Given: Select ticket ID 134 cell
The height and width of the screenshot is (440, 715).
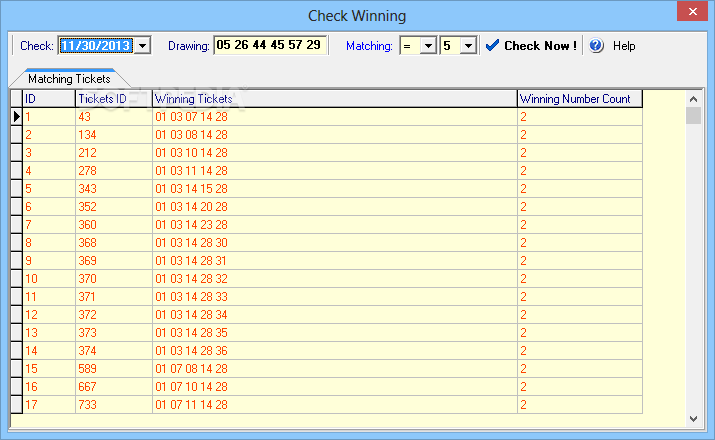Looking at the screenshot, I should coord(114,135).
